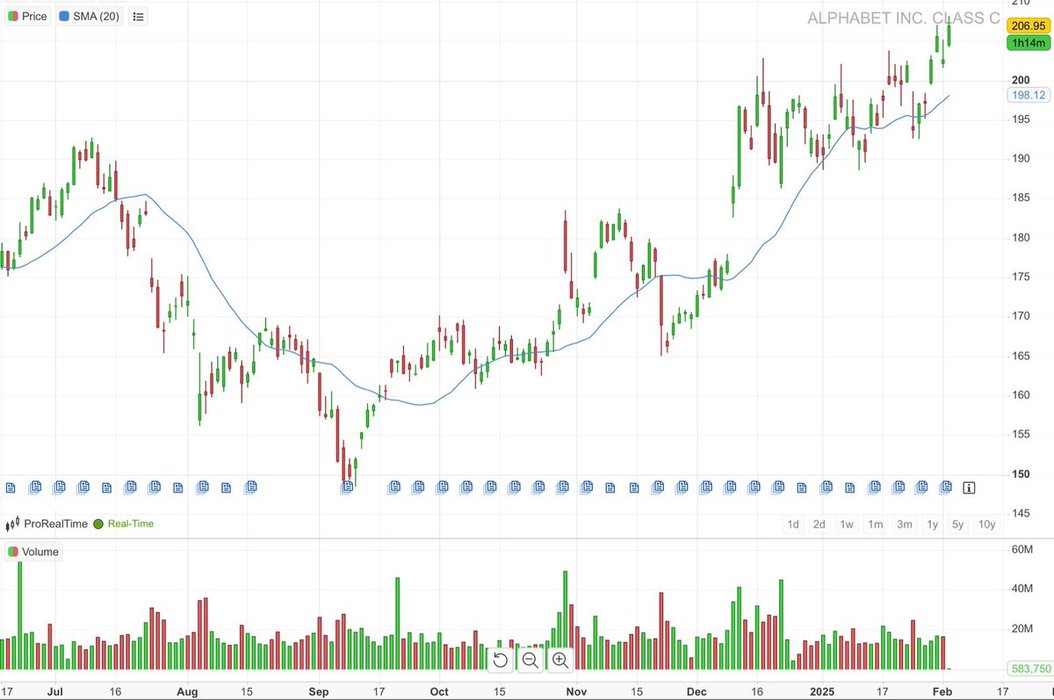
Task: Click the ALPHABET INC. CLASS C title
Action: point(903,18)
